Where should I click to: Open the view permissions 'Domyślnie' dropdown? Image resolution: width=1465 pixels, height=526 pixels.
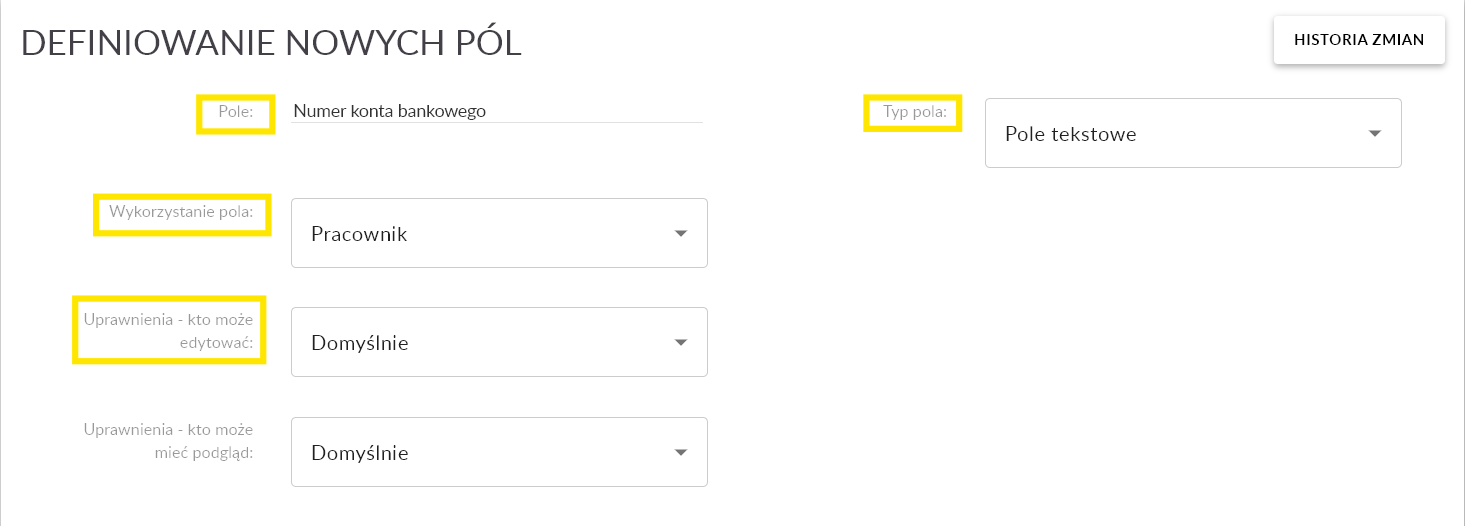(x=498, y=452)
